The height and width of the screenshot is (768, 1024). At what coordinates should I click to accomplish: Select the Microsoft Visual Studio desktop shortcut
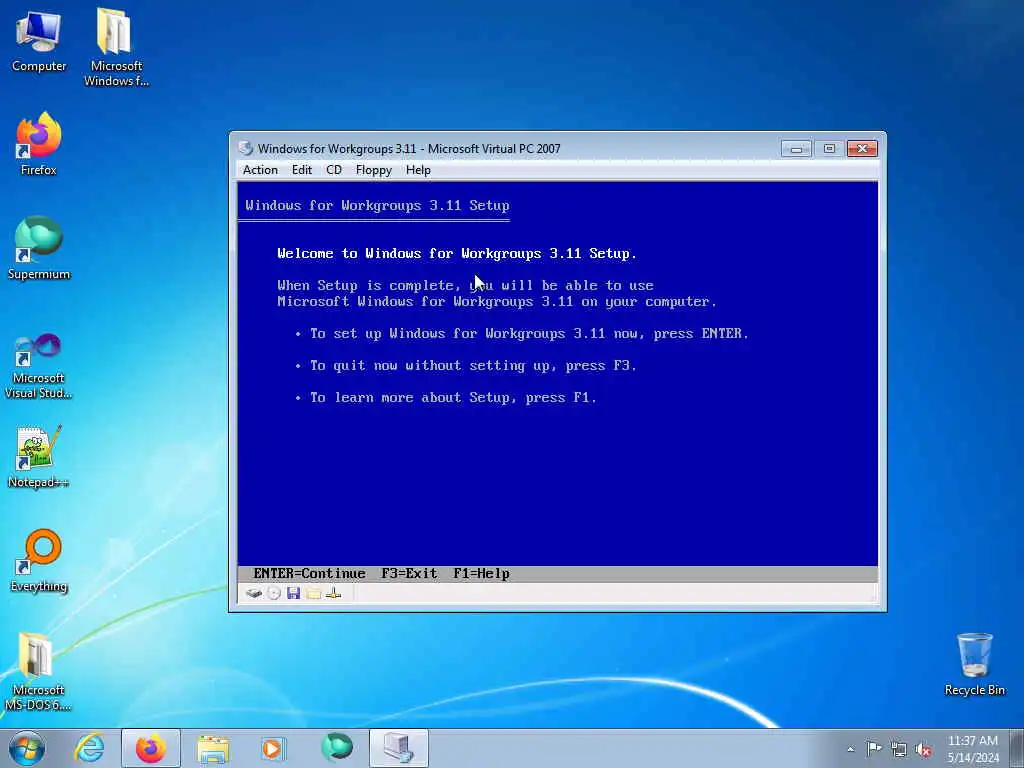(39, 366)
